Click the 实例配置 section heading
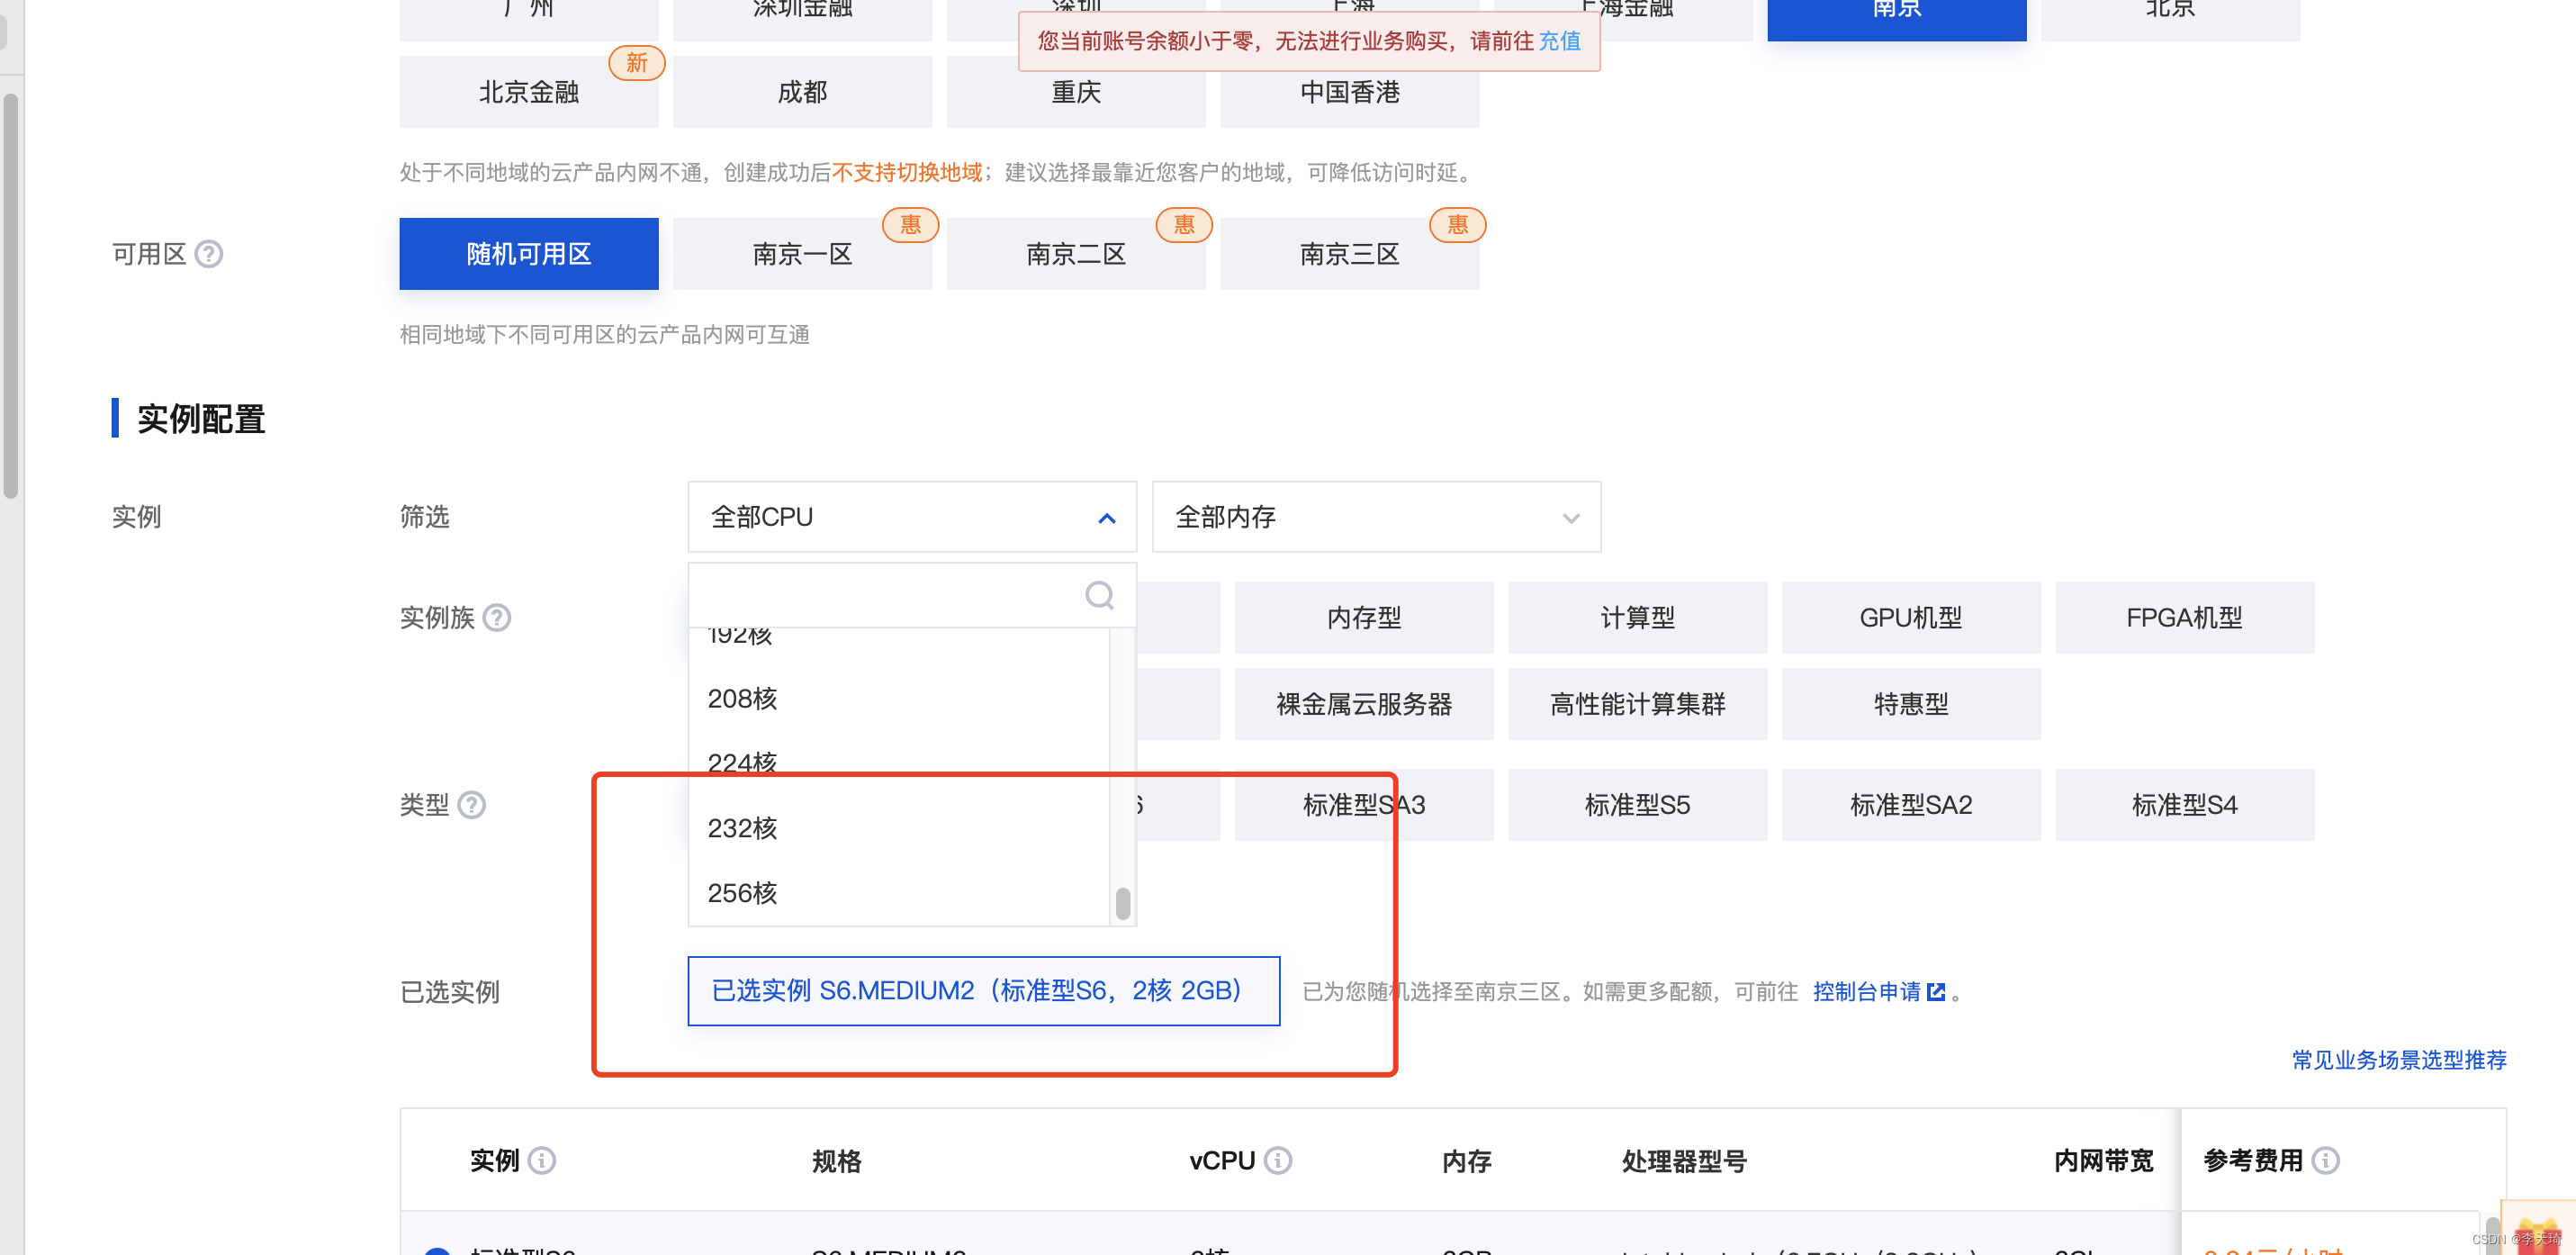The height and width of the screenshot is (1255, 2576). click(201, 419)
